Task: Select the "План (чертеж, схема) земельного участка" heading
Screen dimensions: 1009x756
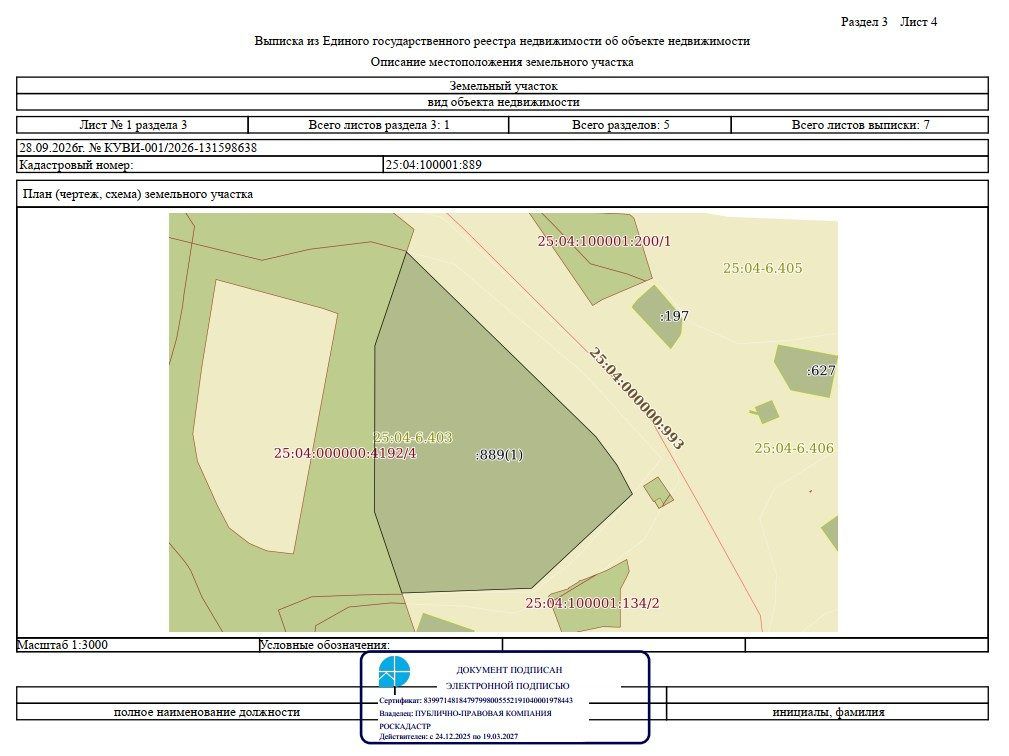Action: point(138,194)
